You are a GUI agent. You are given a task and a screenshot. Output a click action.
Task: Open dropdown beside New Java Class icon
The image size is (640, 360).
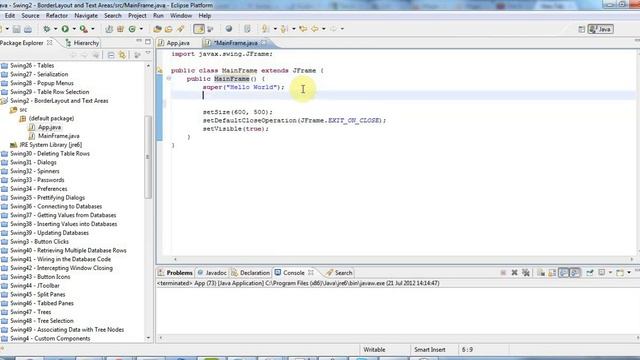(141, 29)
